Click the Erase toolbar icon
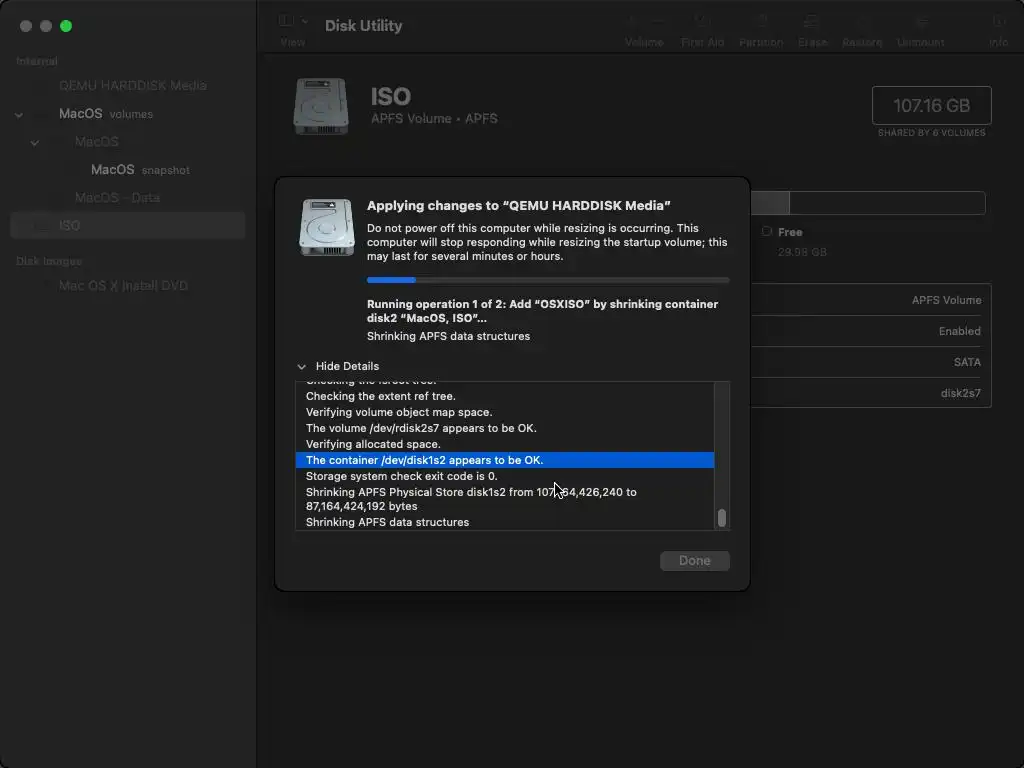This screenshot has height=768, width=1024. point(812,22)
